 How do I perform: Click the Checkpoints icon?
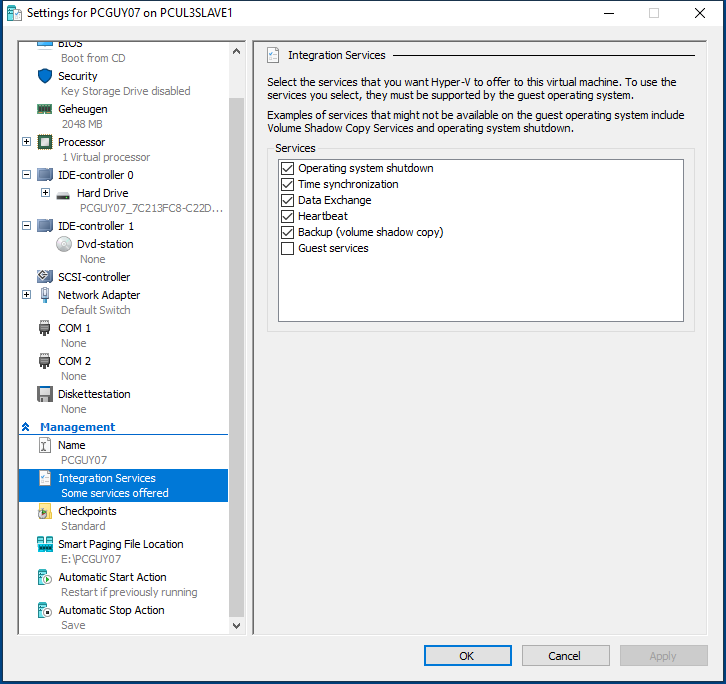45,511
